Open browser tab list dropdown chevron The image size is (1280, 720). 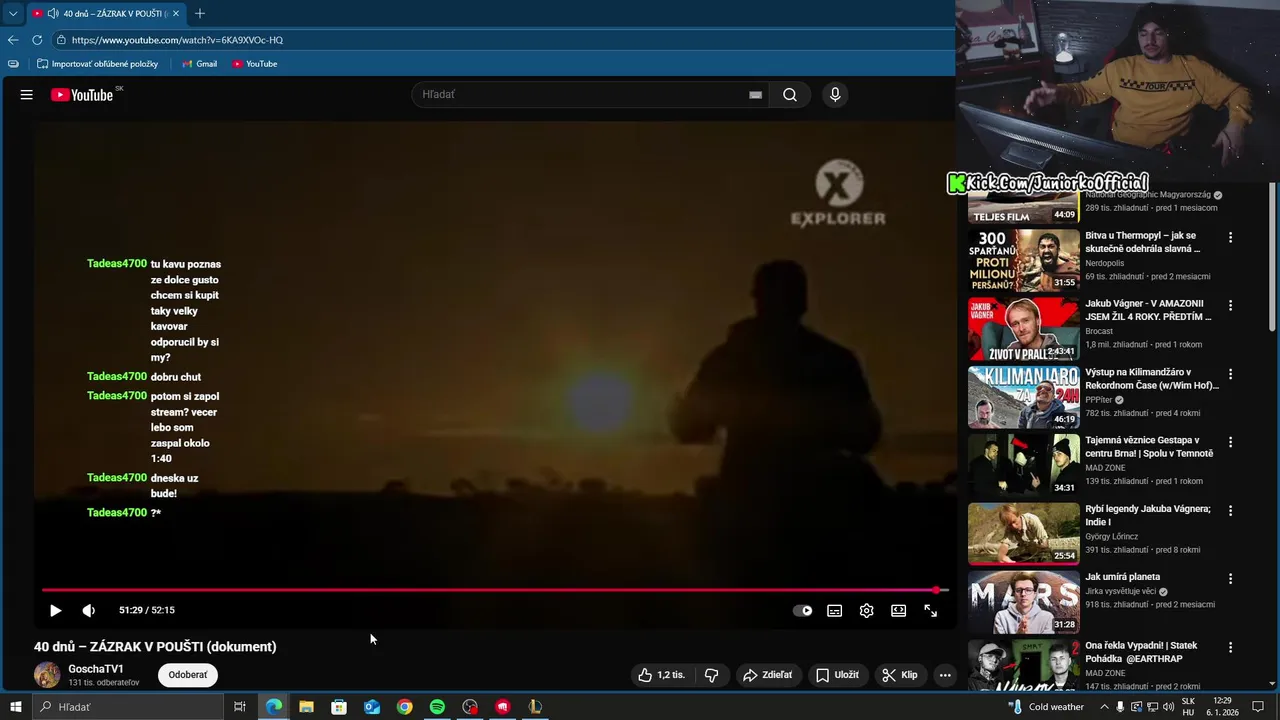pos(13,13)
